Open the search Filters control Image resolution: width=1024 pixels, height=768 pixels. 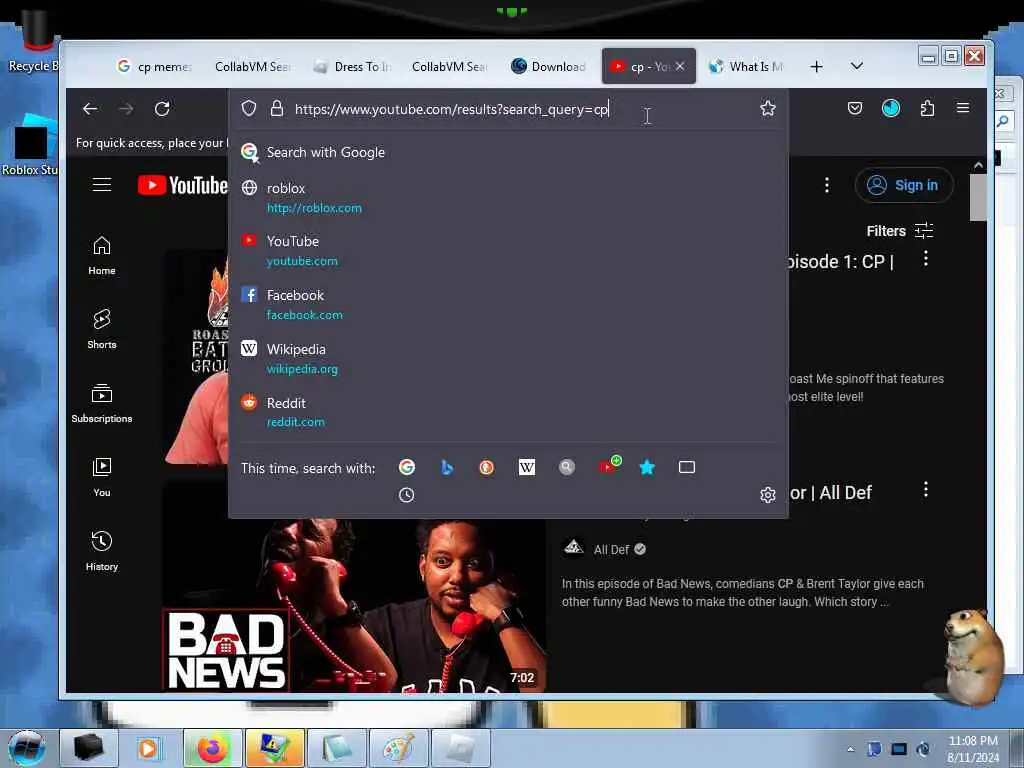click(x=899, y=231)
